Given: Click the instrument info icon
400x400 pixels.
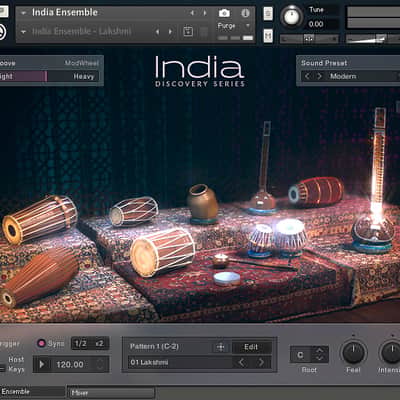Looking at the screenshot, I should click(245, 13).
